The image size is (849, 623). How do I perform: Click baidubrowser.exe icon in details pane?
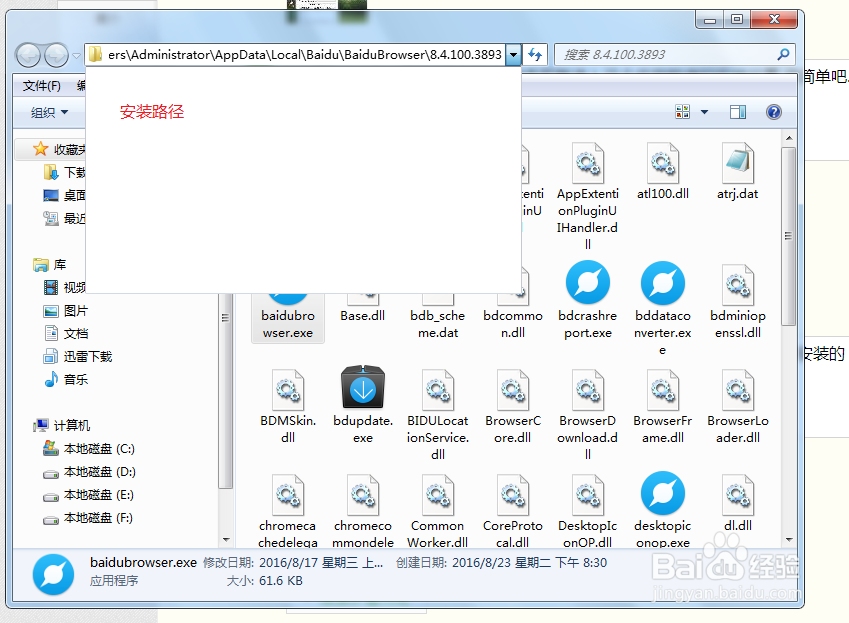[53, 574]
